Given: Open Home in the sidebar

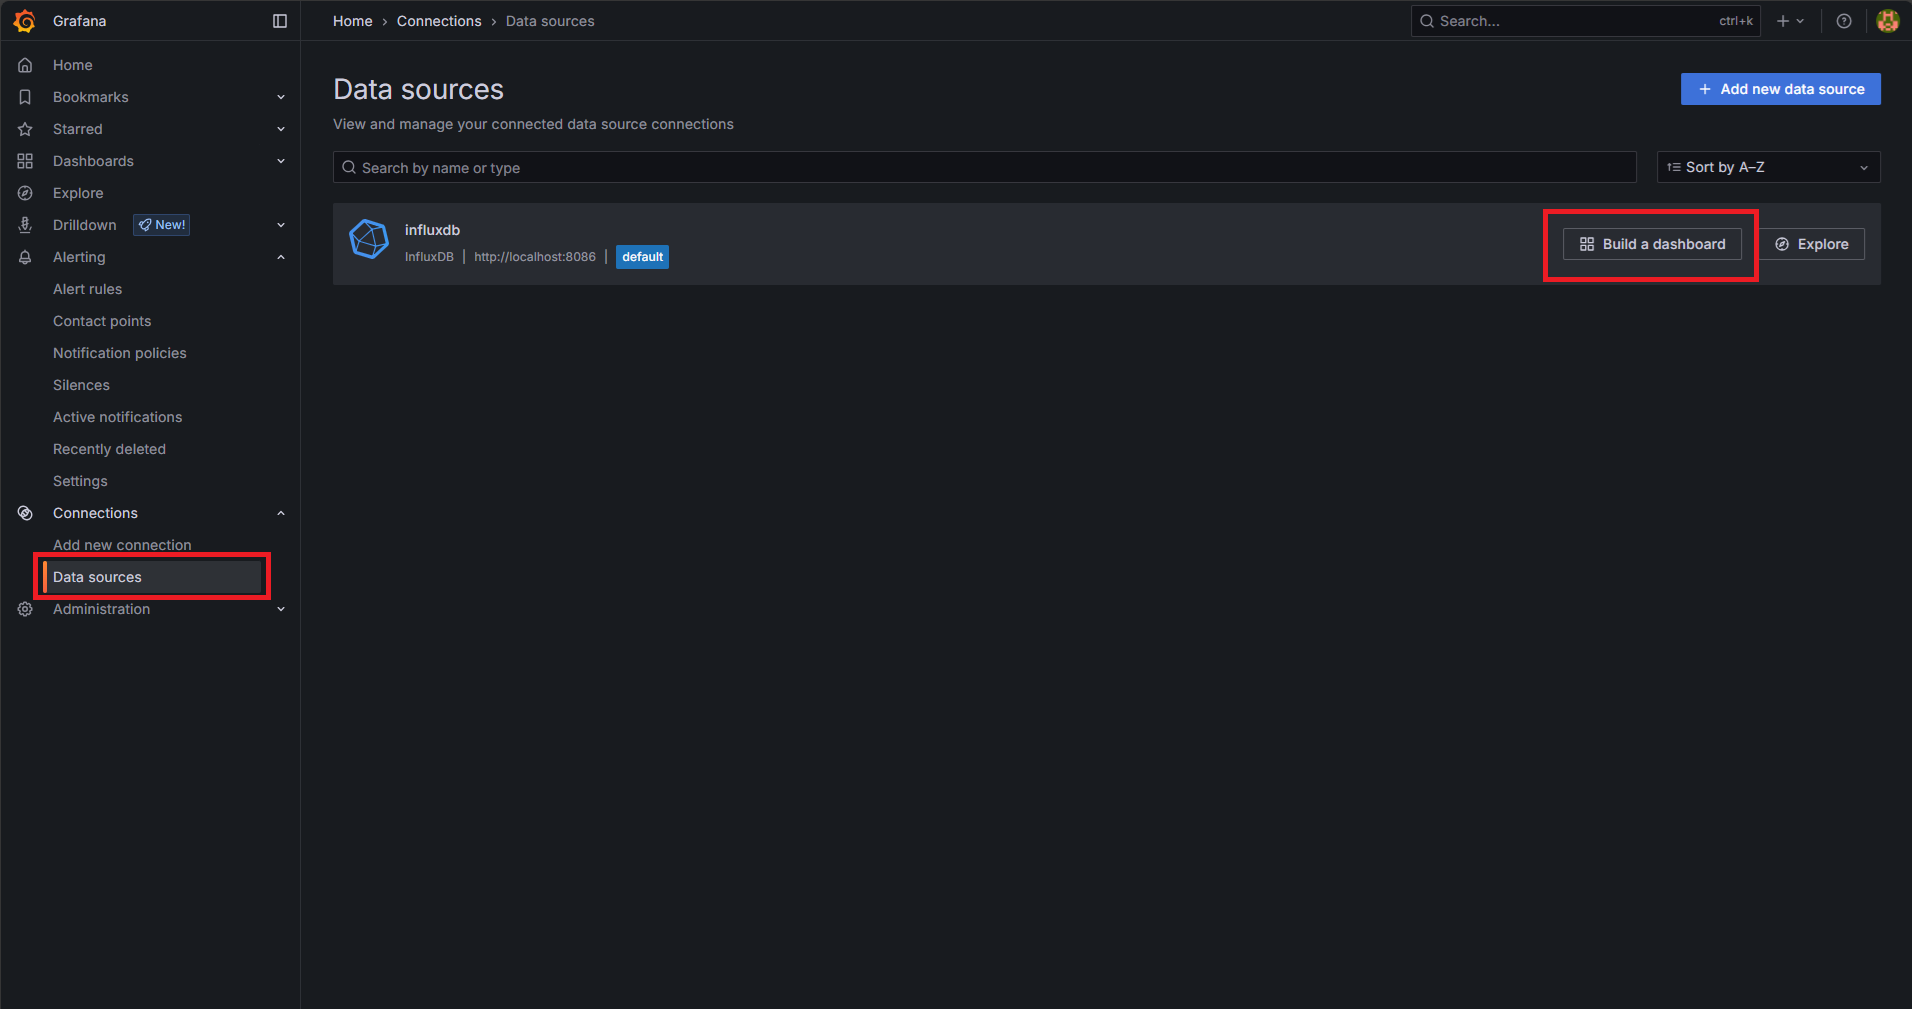Looking at the screenshot, I should click(x=73, y=65).
